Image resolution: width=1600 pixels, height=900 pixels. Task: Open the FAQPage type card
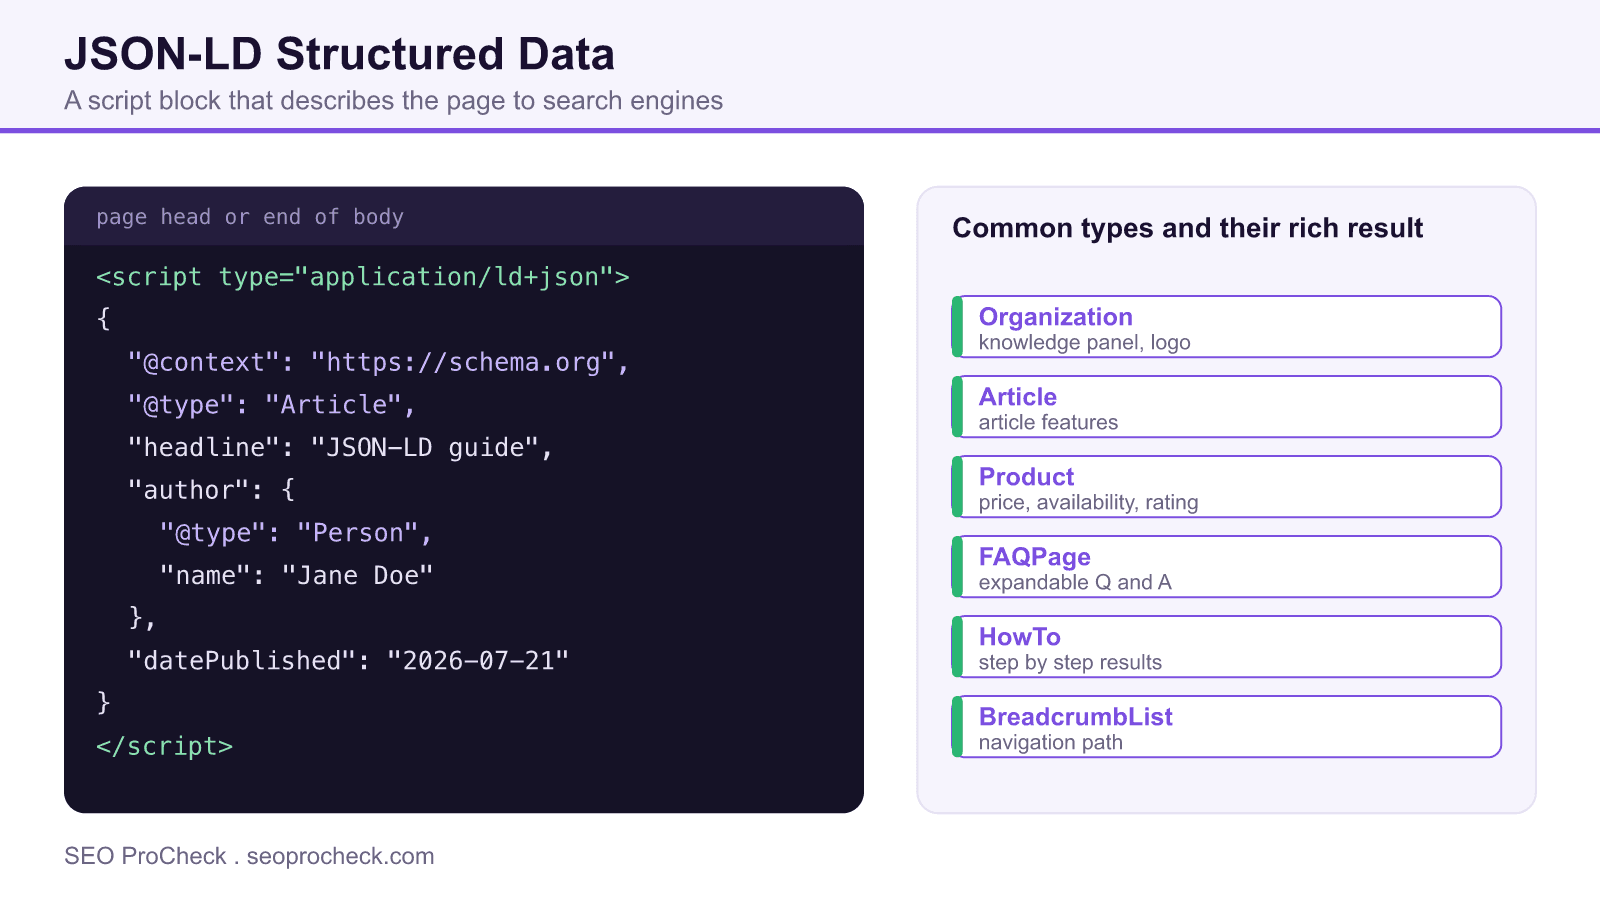click(1226, 566)
